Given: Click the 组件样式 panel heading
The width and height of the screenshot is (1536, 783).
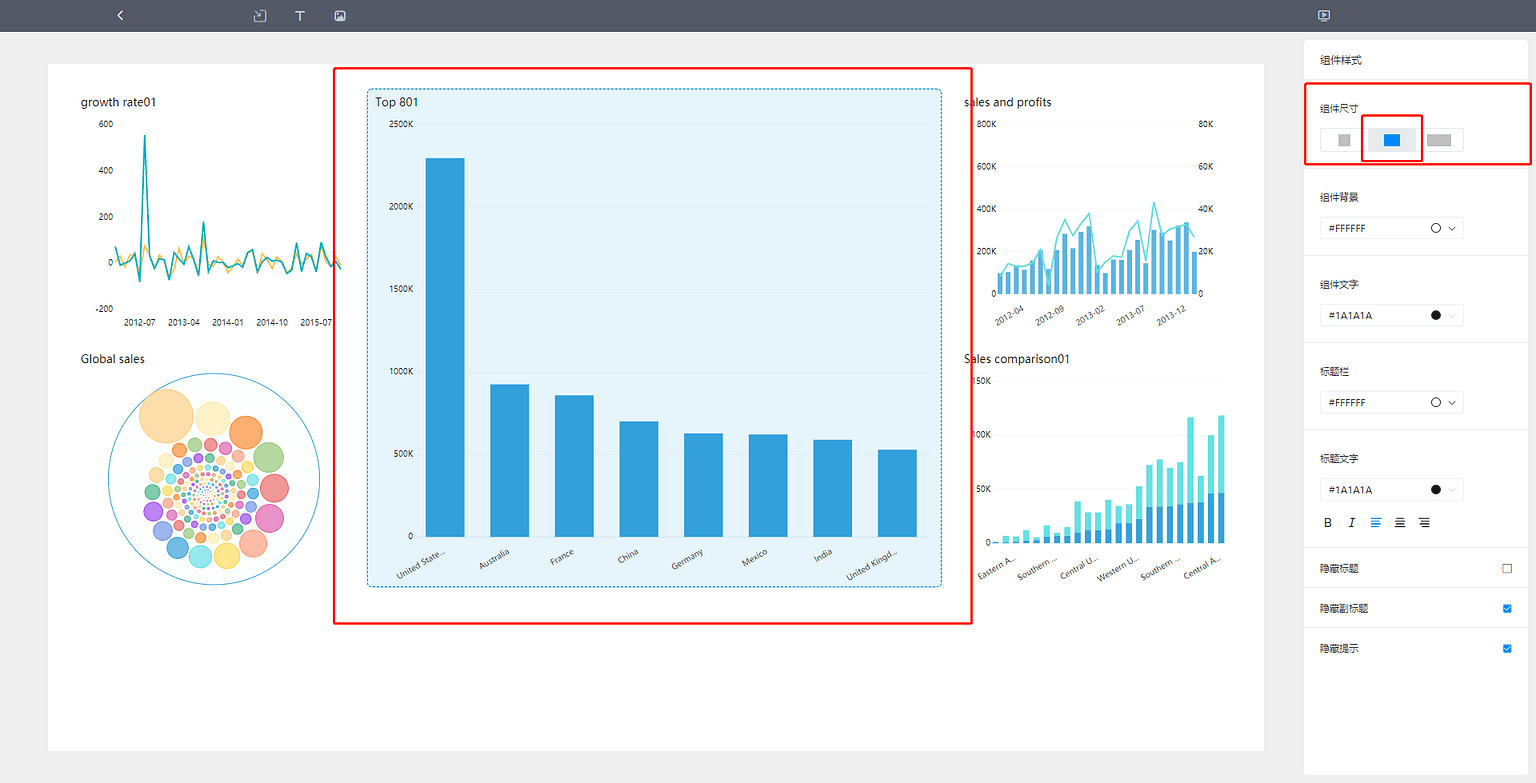Looking at the screenshot, I should [1341, 61].
